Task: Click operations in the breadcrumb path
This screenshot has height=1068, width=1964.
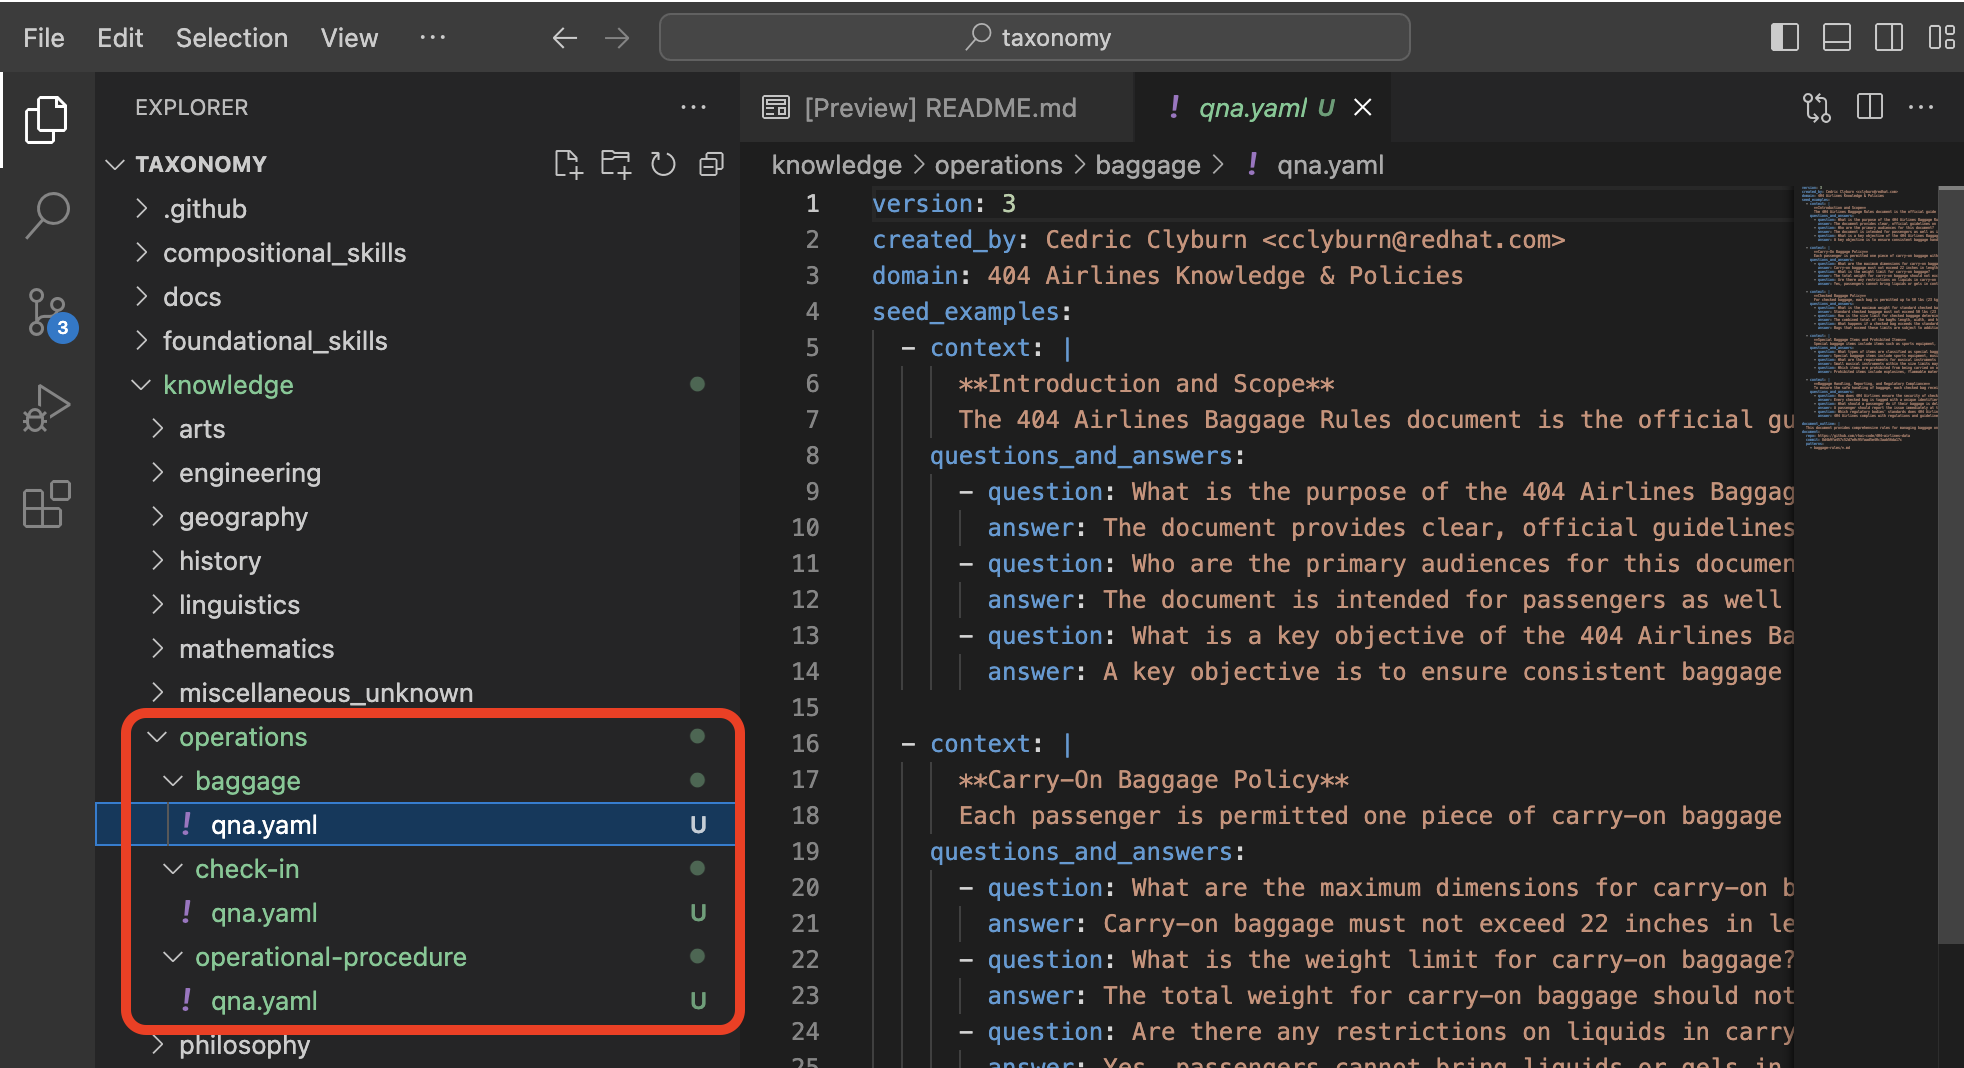Action: coord(998,165)
